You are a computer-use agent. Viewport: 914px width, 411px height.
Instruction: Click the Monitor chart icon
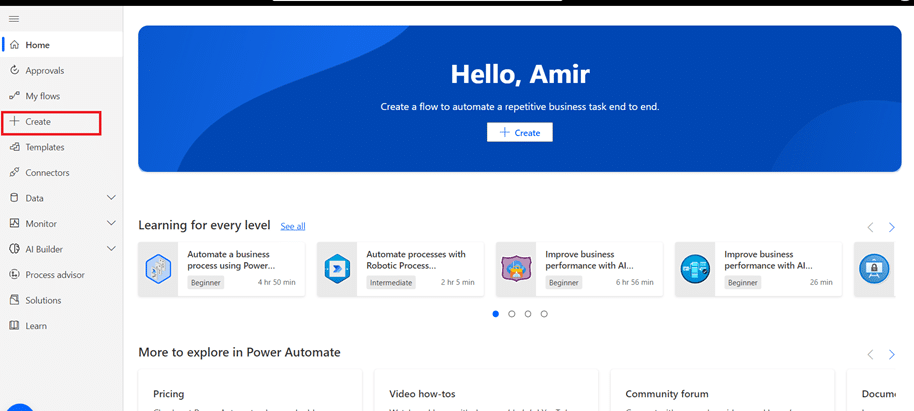(x=15, y=223)
